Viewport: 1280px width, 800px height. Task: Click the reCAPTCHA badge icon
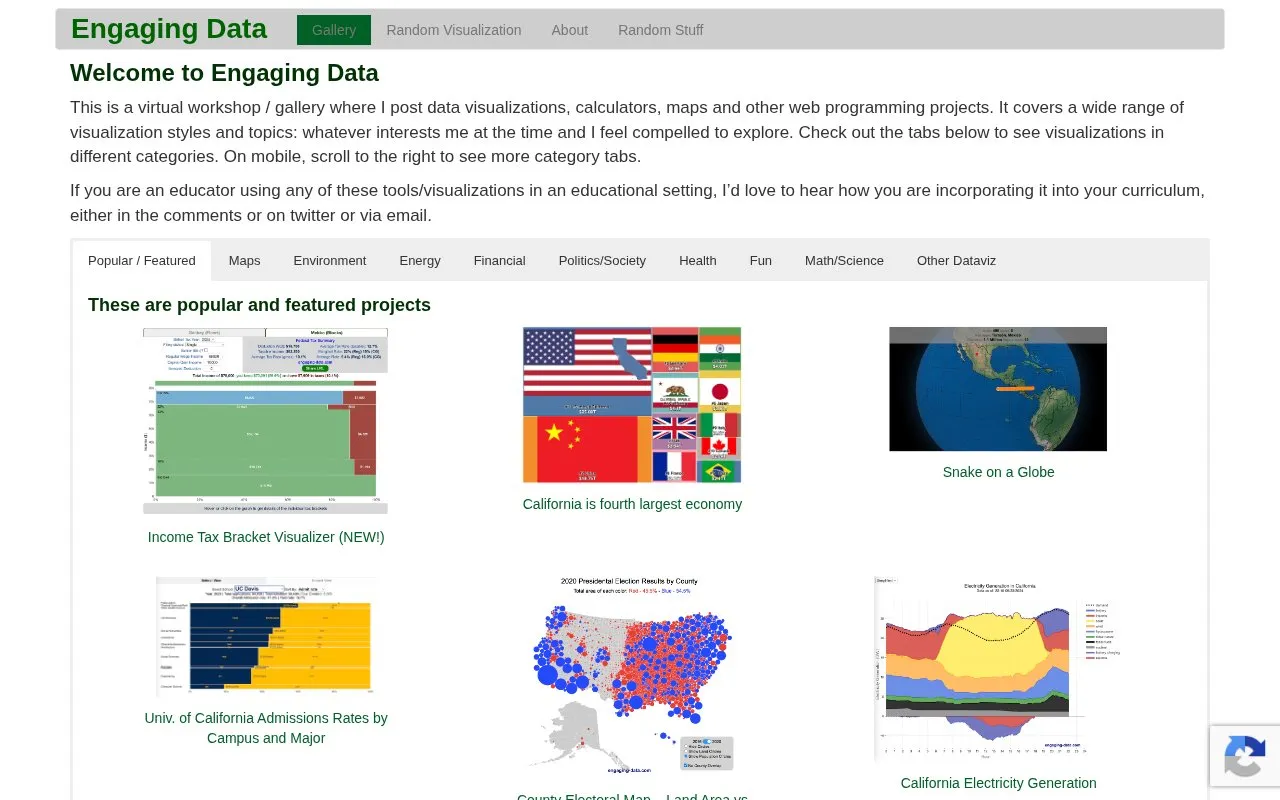tap(1244, 756)
